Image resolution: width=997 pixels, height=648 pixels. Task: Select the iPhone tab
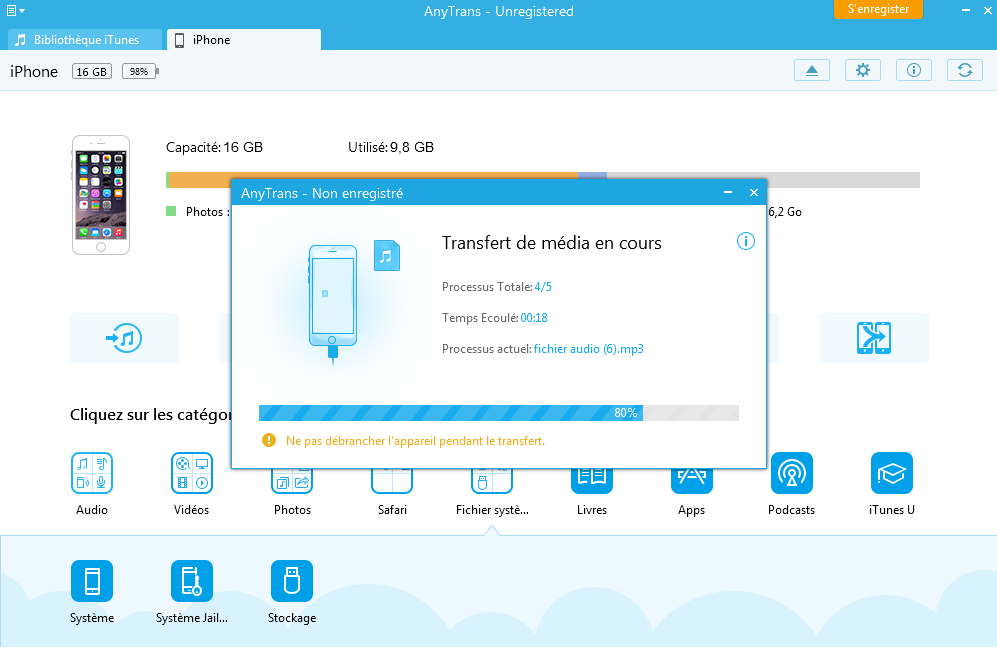click(244, 39)
